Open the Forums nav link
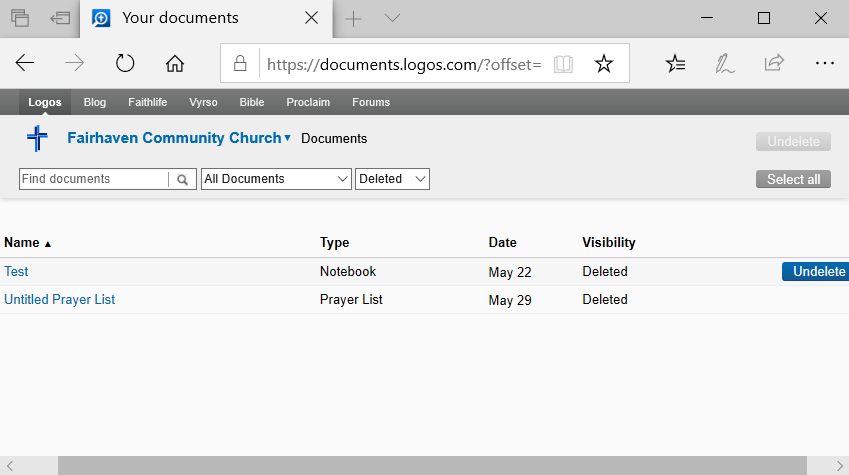This screenshot has height=475, width=849. coord(371,102)
